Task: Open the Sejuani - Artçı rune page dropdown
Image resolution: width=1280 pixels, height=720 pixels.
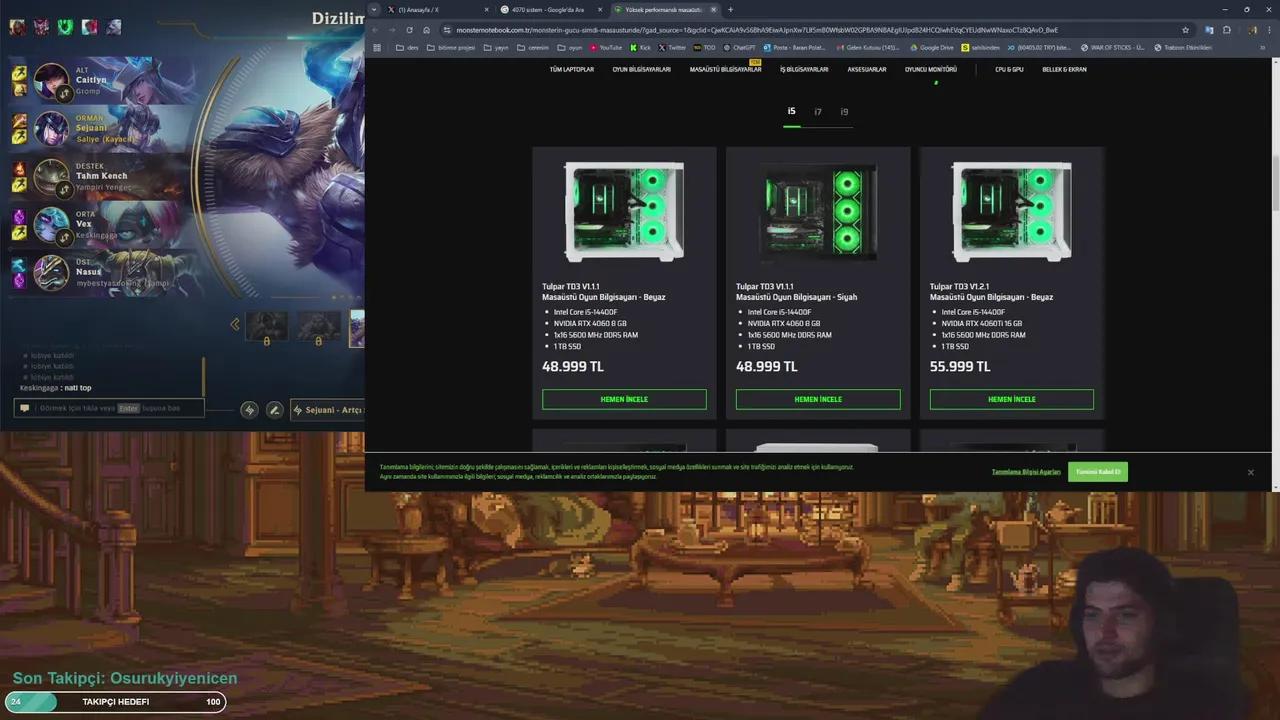Action: tap(328, 410)
